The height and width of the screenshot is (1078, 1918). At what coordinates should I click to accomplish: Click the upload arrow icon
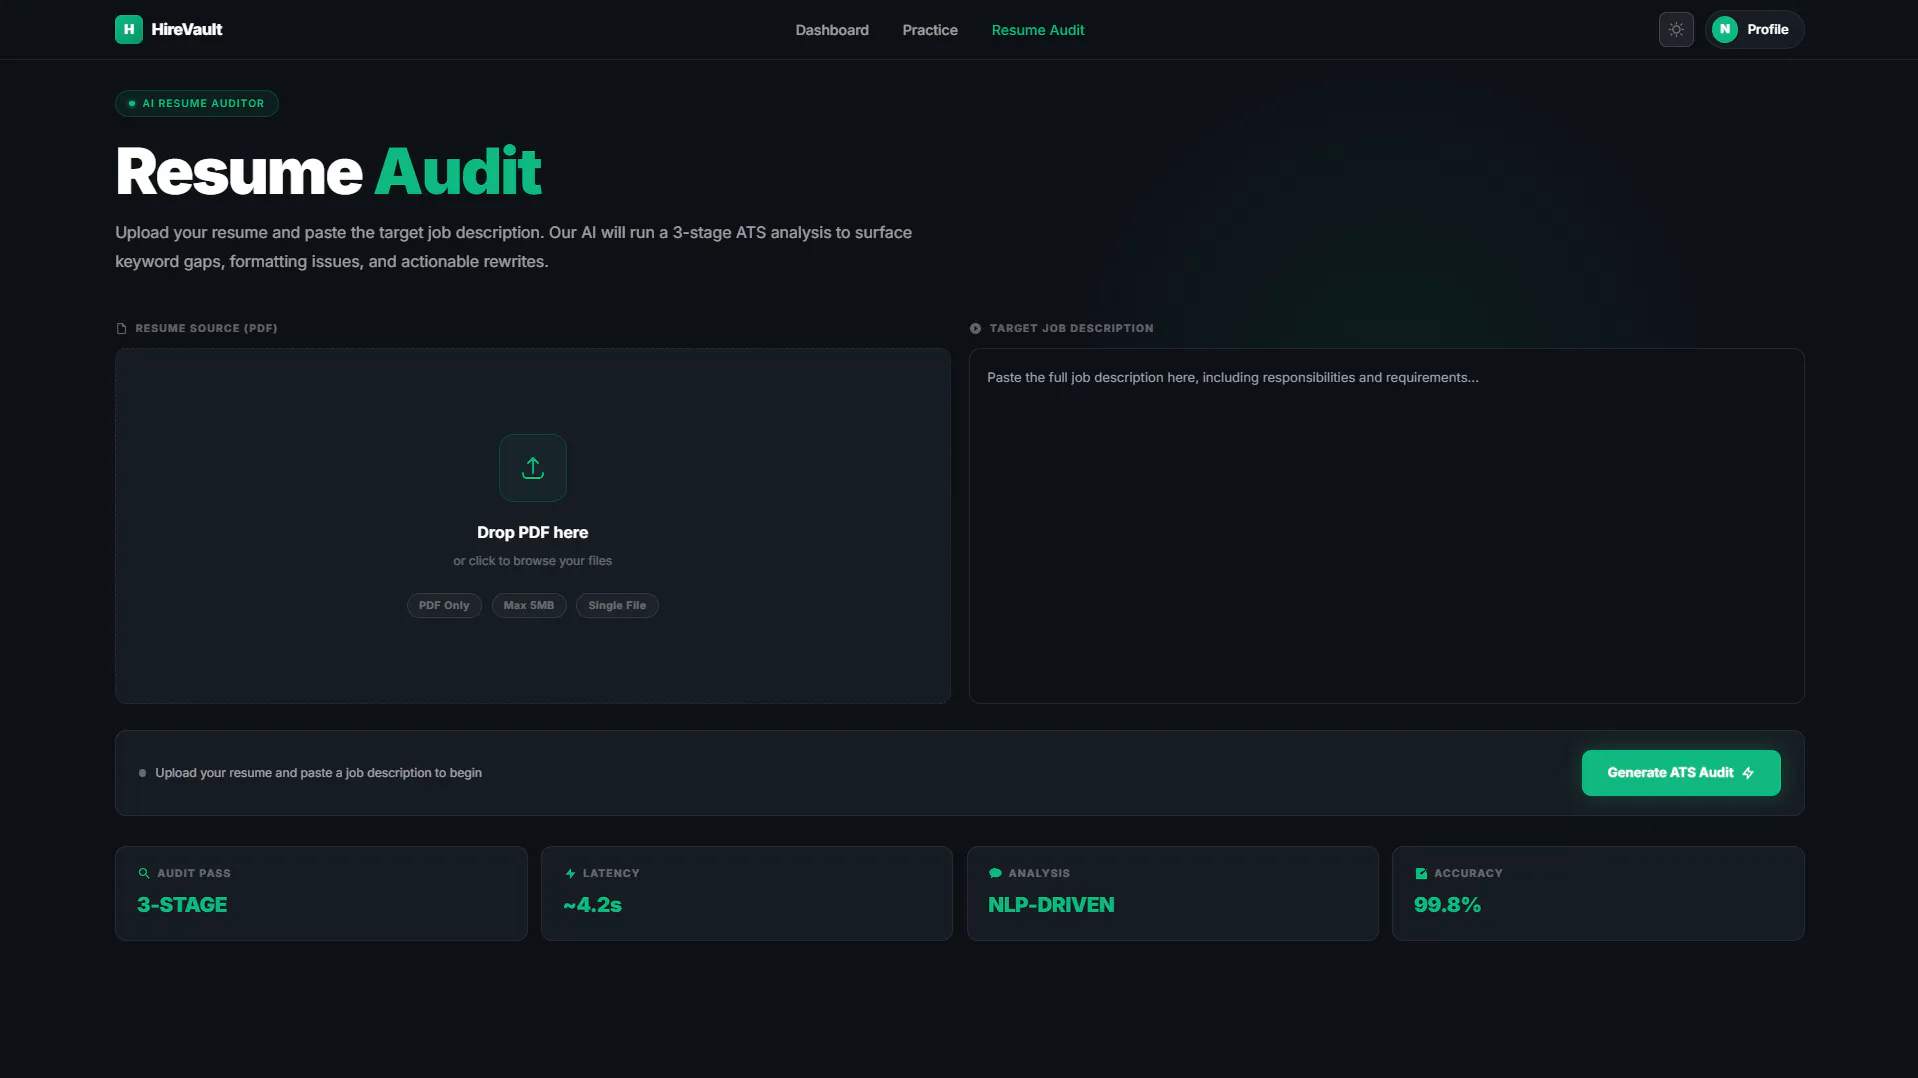[x=533, y=468]
